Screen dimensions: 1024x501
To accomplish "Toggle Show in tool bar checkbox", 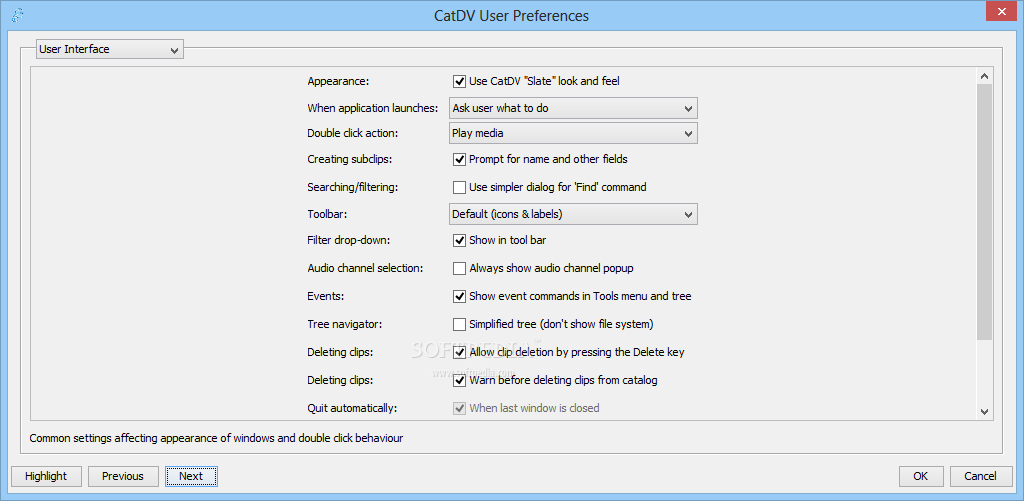I will click(x=458, y=240).
